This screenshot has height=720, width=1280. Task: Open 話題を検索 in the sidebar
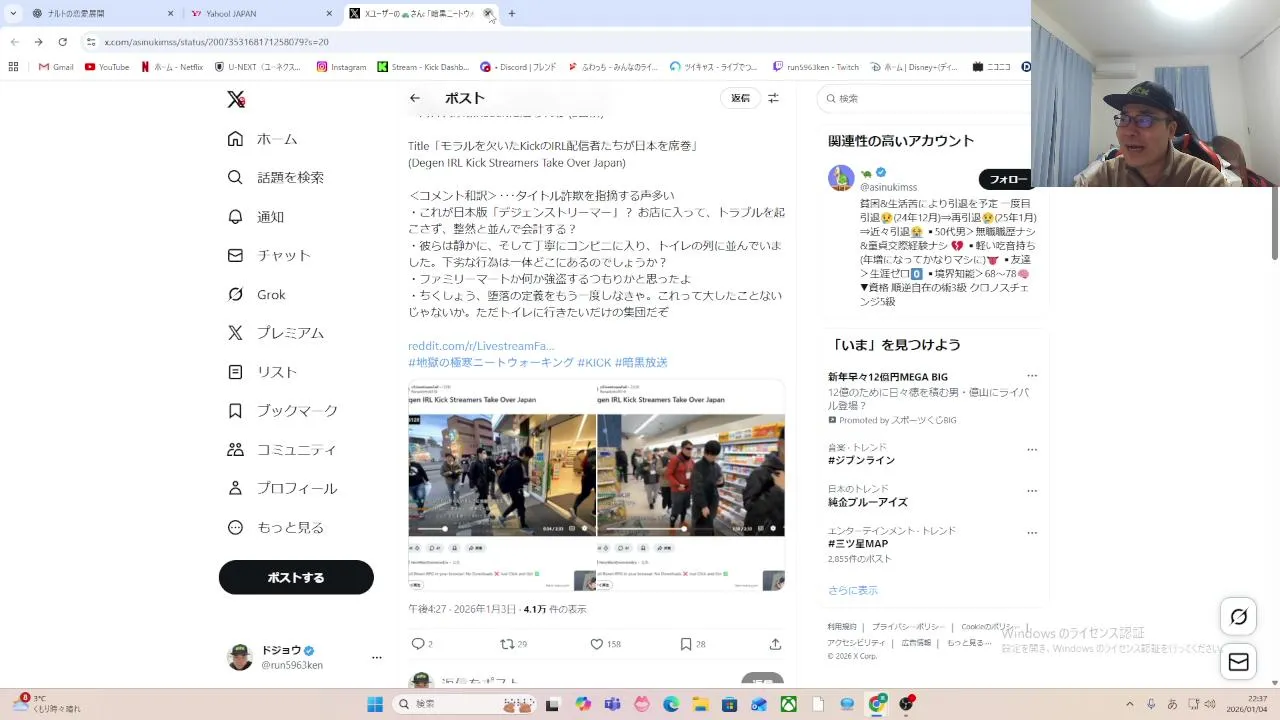pos(275,177)
